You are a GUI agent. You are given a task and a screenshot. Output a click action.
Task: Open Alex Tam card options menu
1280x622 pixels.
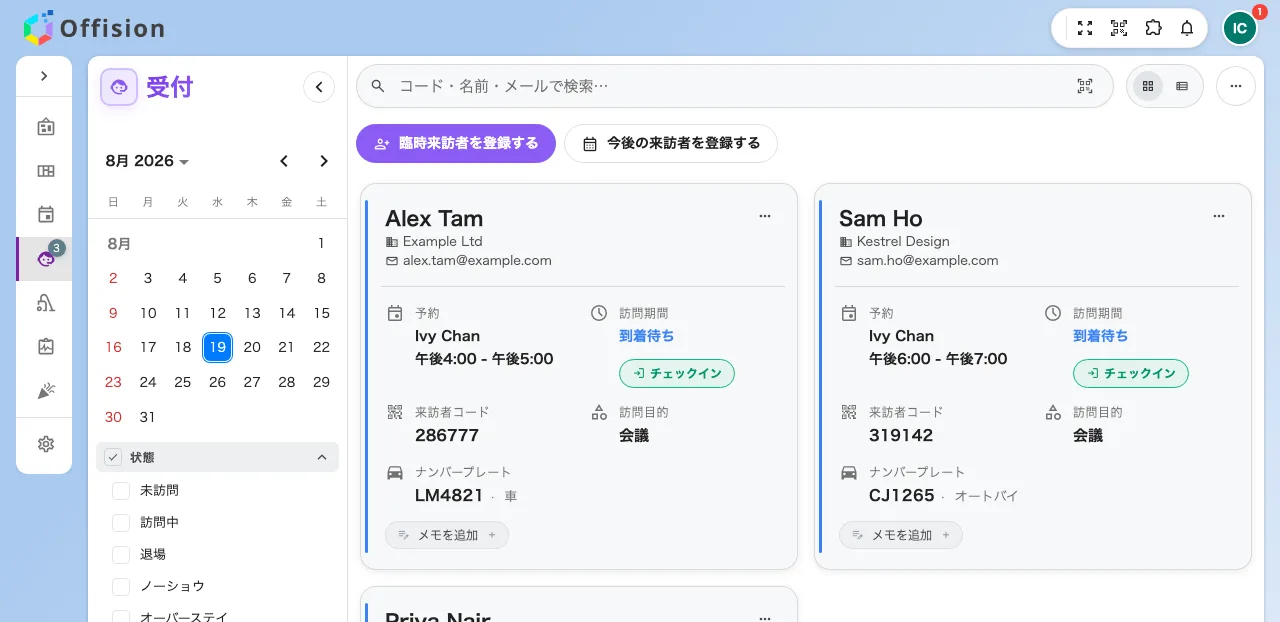click(x=765, y=216)
